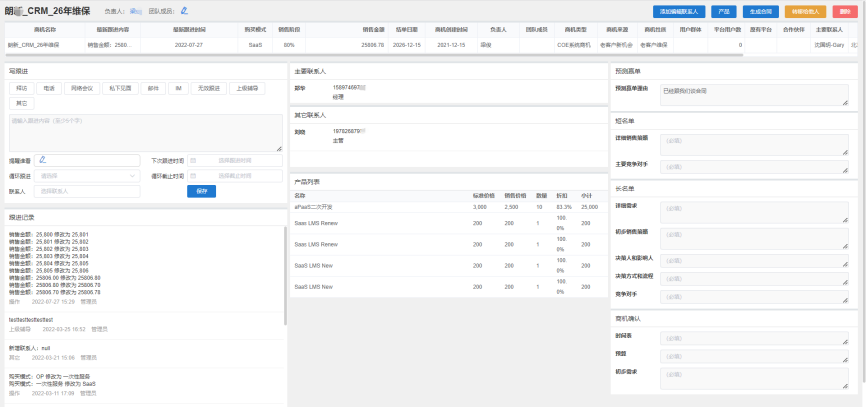Click the 2026-12-15 date cell
This screenshot has width=866, height=407.
[x=406, y=45]
